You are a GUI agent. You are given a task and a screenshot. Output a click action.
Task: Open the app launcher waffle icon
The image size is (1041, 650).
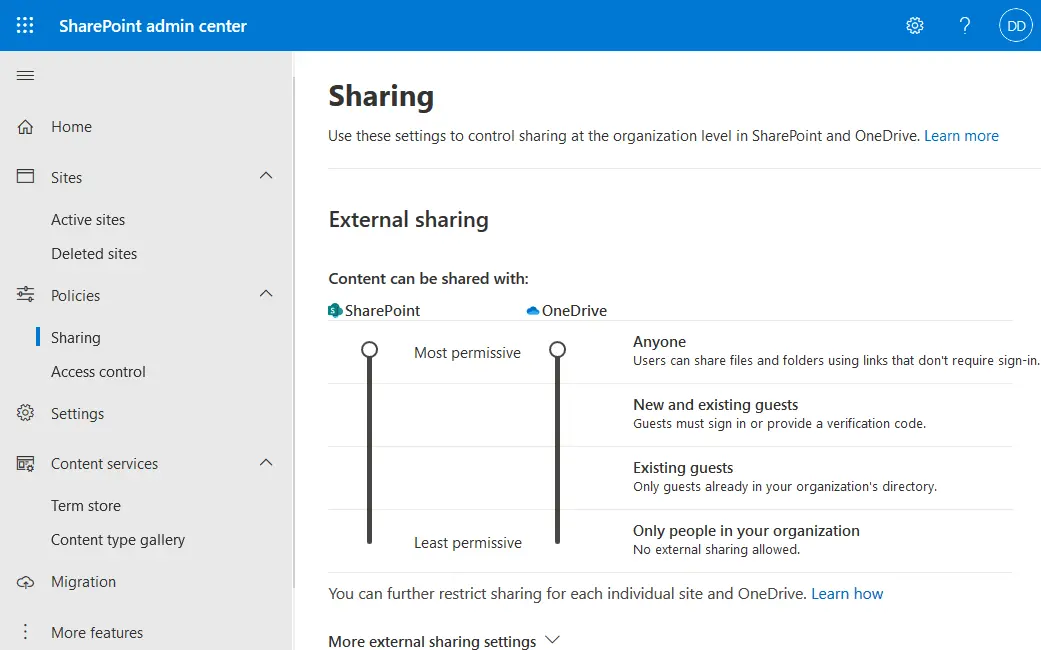point(25,25)
